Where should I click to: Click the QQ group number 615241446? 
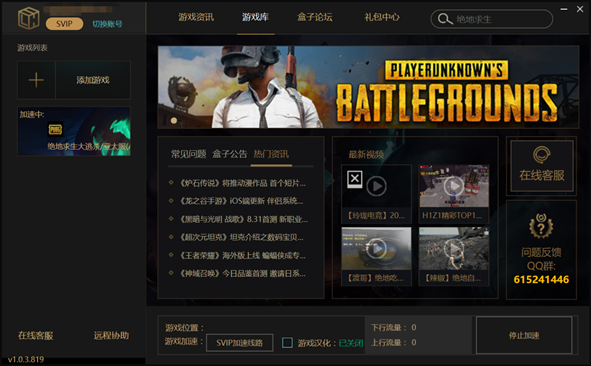tap(541, 279)
